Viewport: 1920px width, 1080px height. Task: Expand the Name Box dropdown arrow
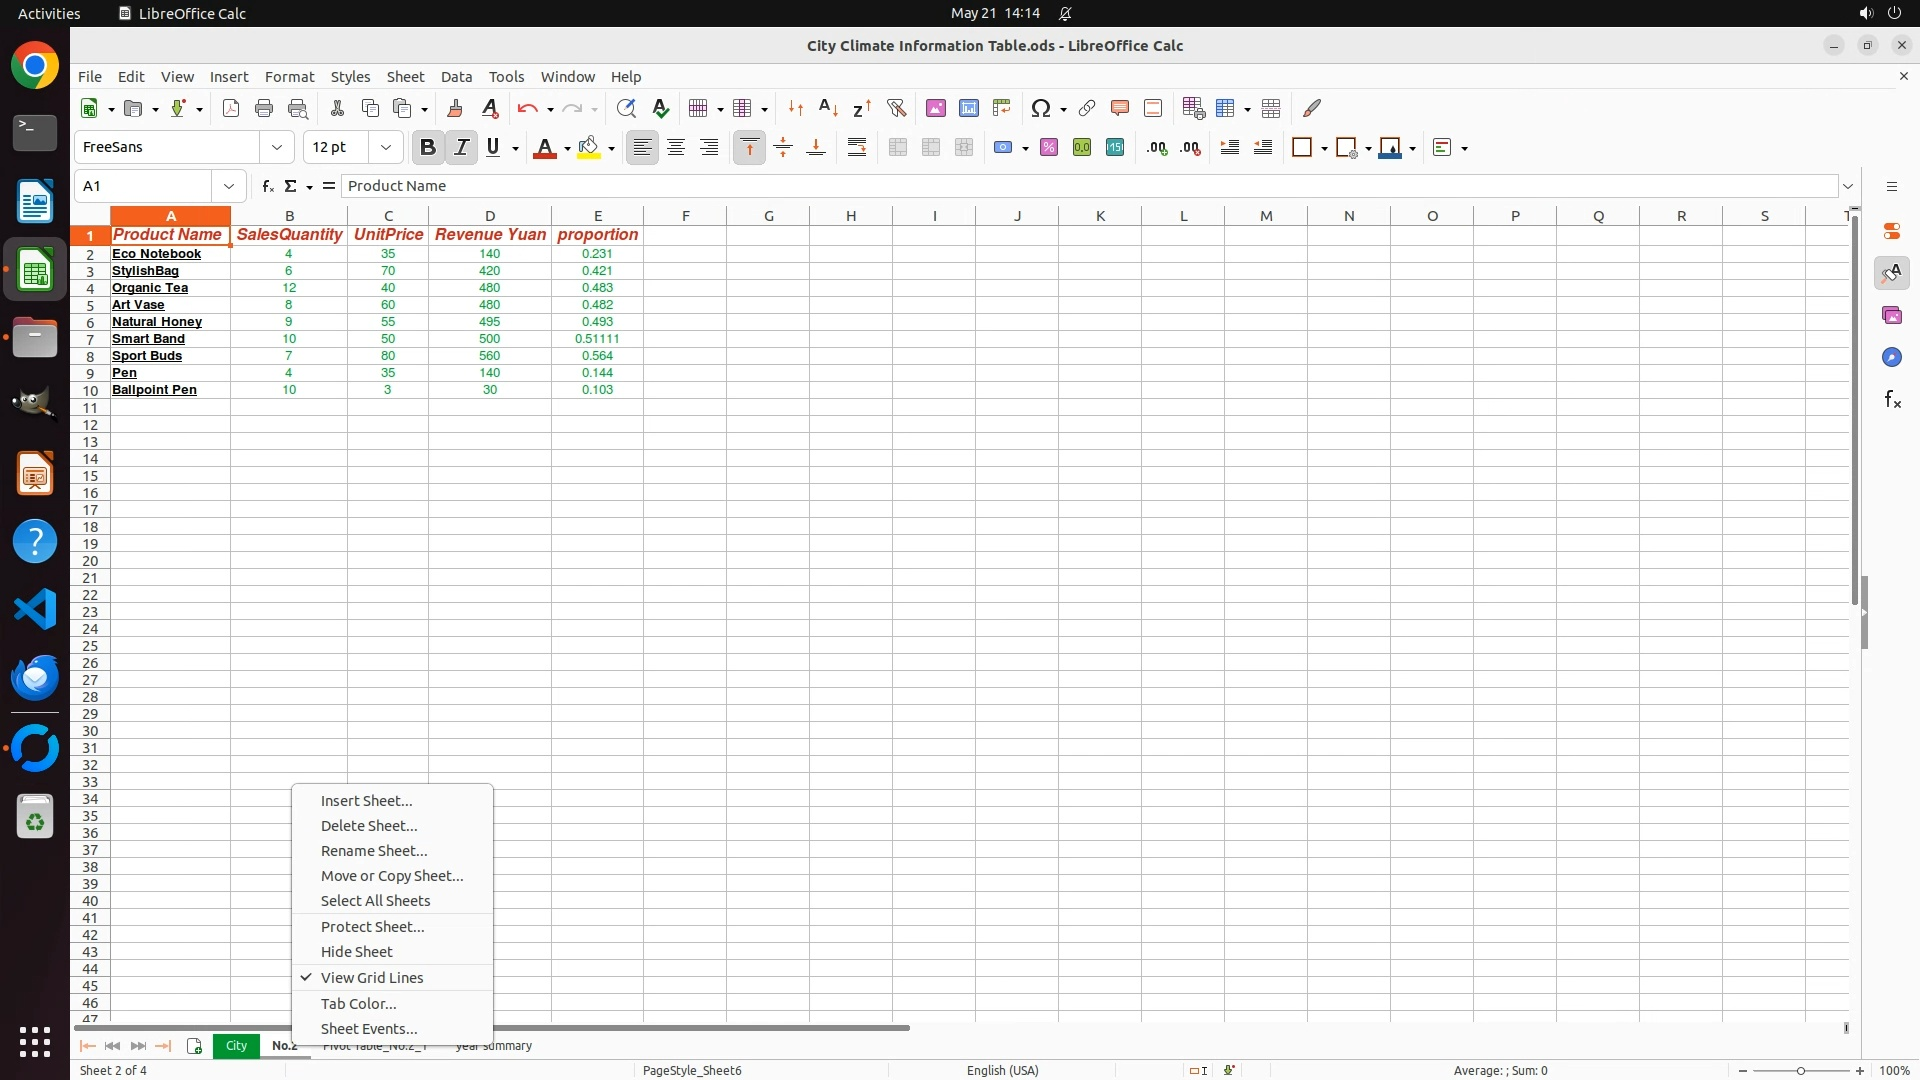point(229,186)
